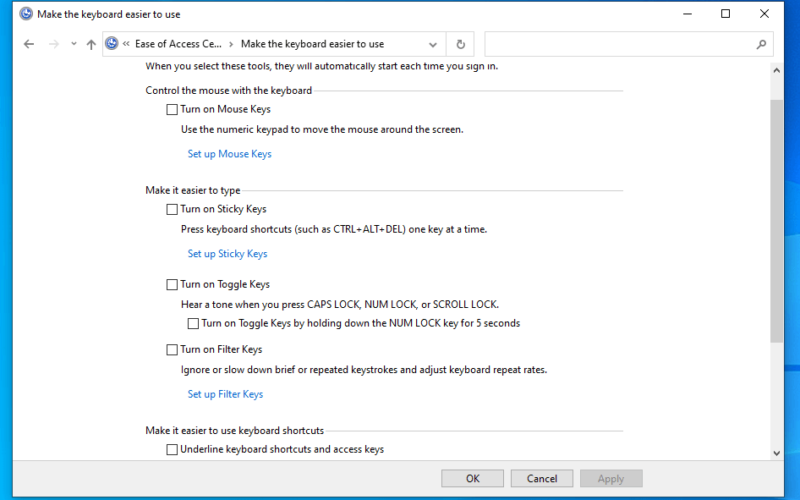Check Turn on Filter Keys

pyautogui.click(x=172, y=349)
